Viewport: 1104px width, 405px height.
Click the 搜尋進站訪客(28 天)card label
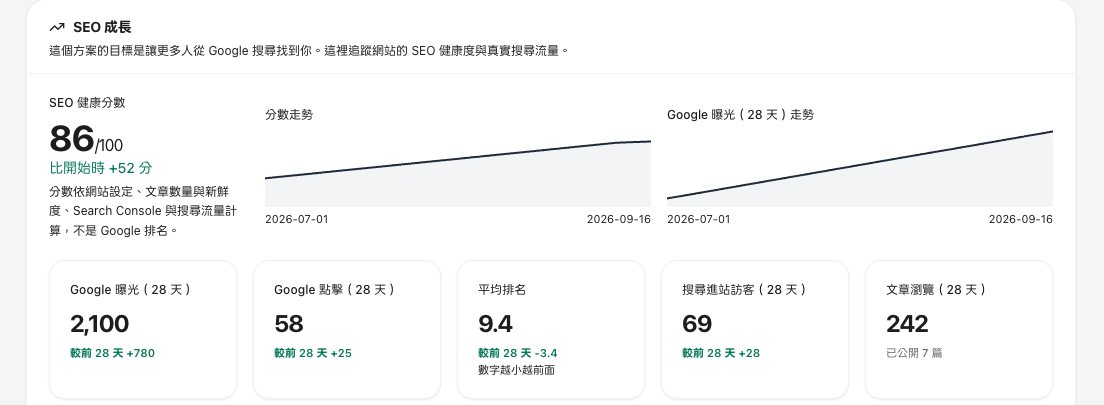pyautogui.click(x=744, y=289)
